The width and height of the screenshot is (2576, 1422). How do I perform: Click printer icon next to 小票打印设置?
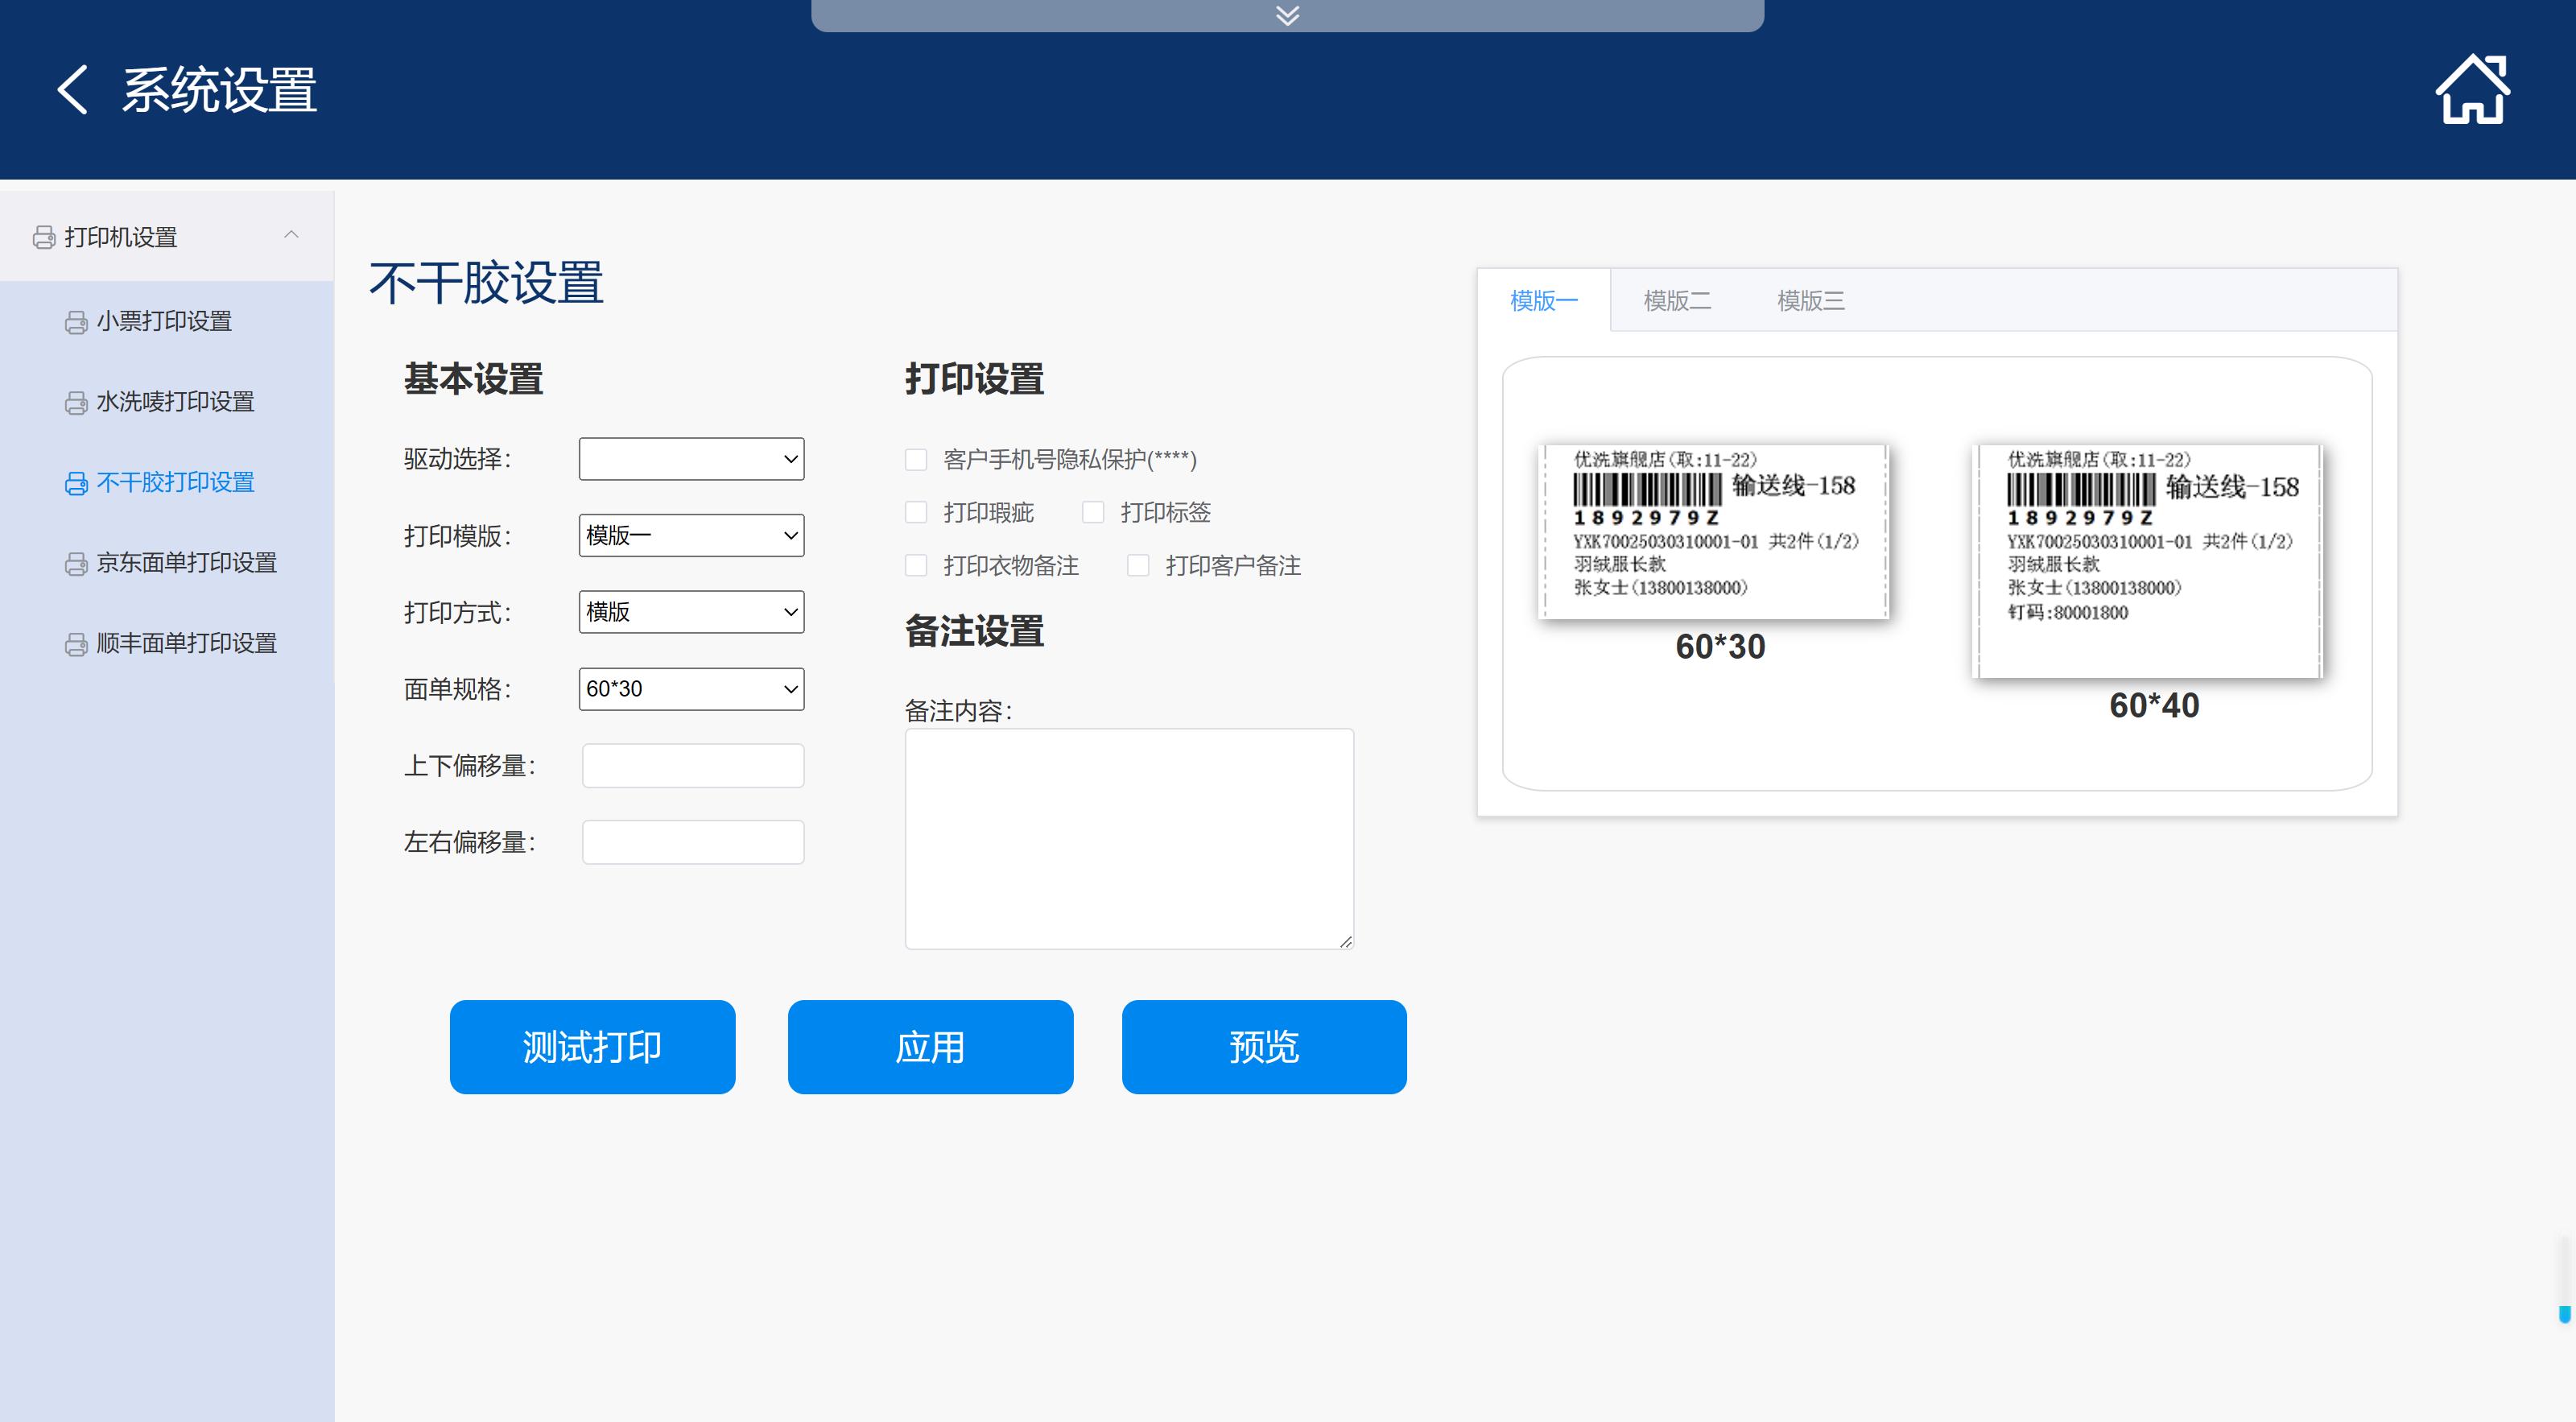pos(76,322)
